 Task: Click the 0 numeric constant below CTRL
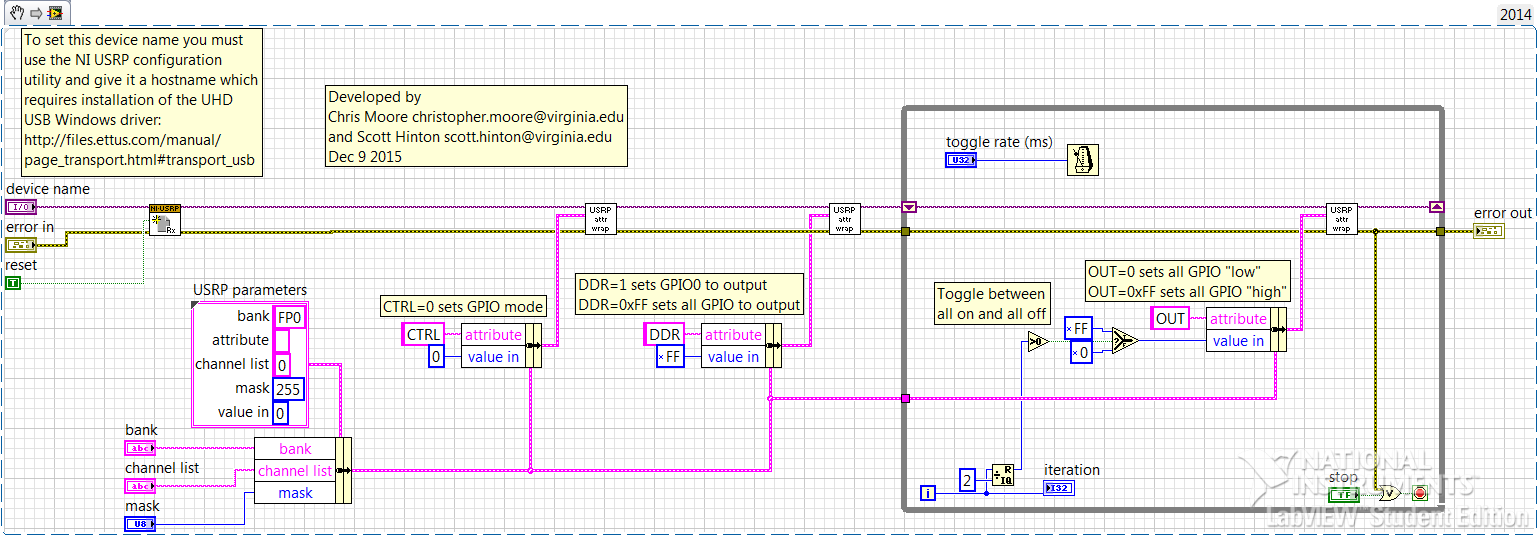(436, 356)
